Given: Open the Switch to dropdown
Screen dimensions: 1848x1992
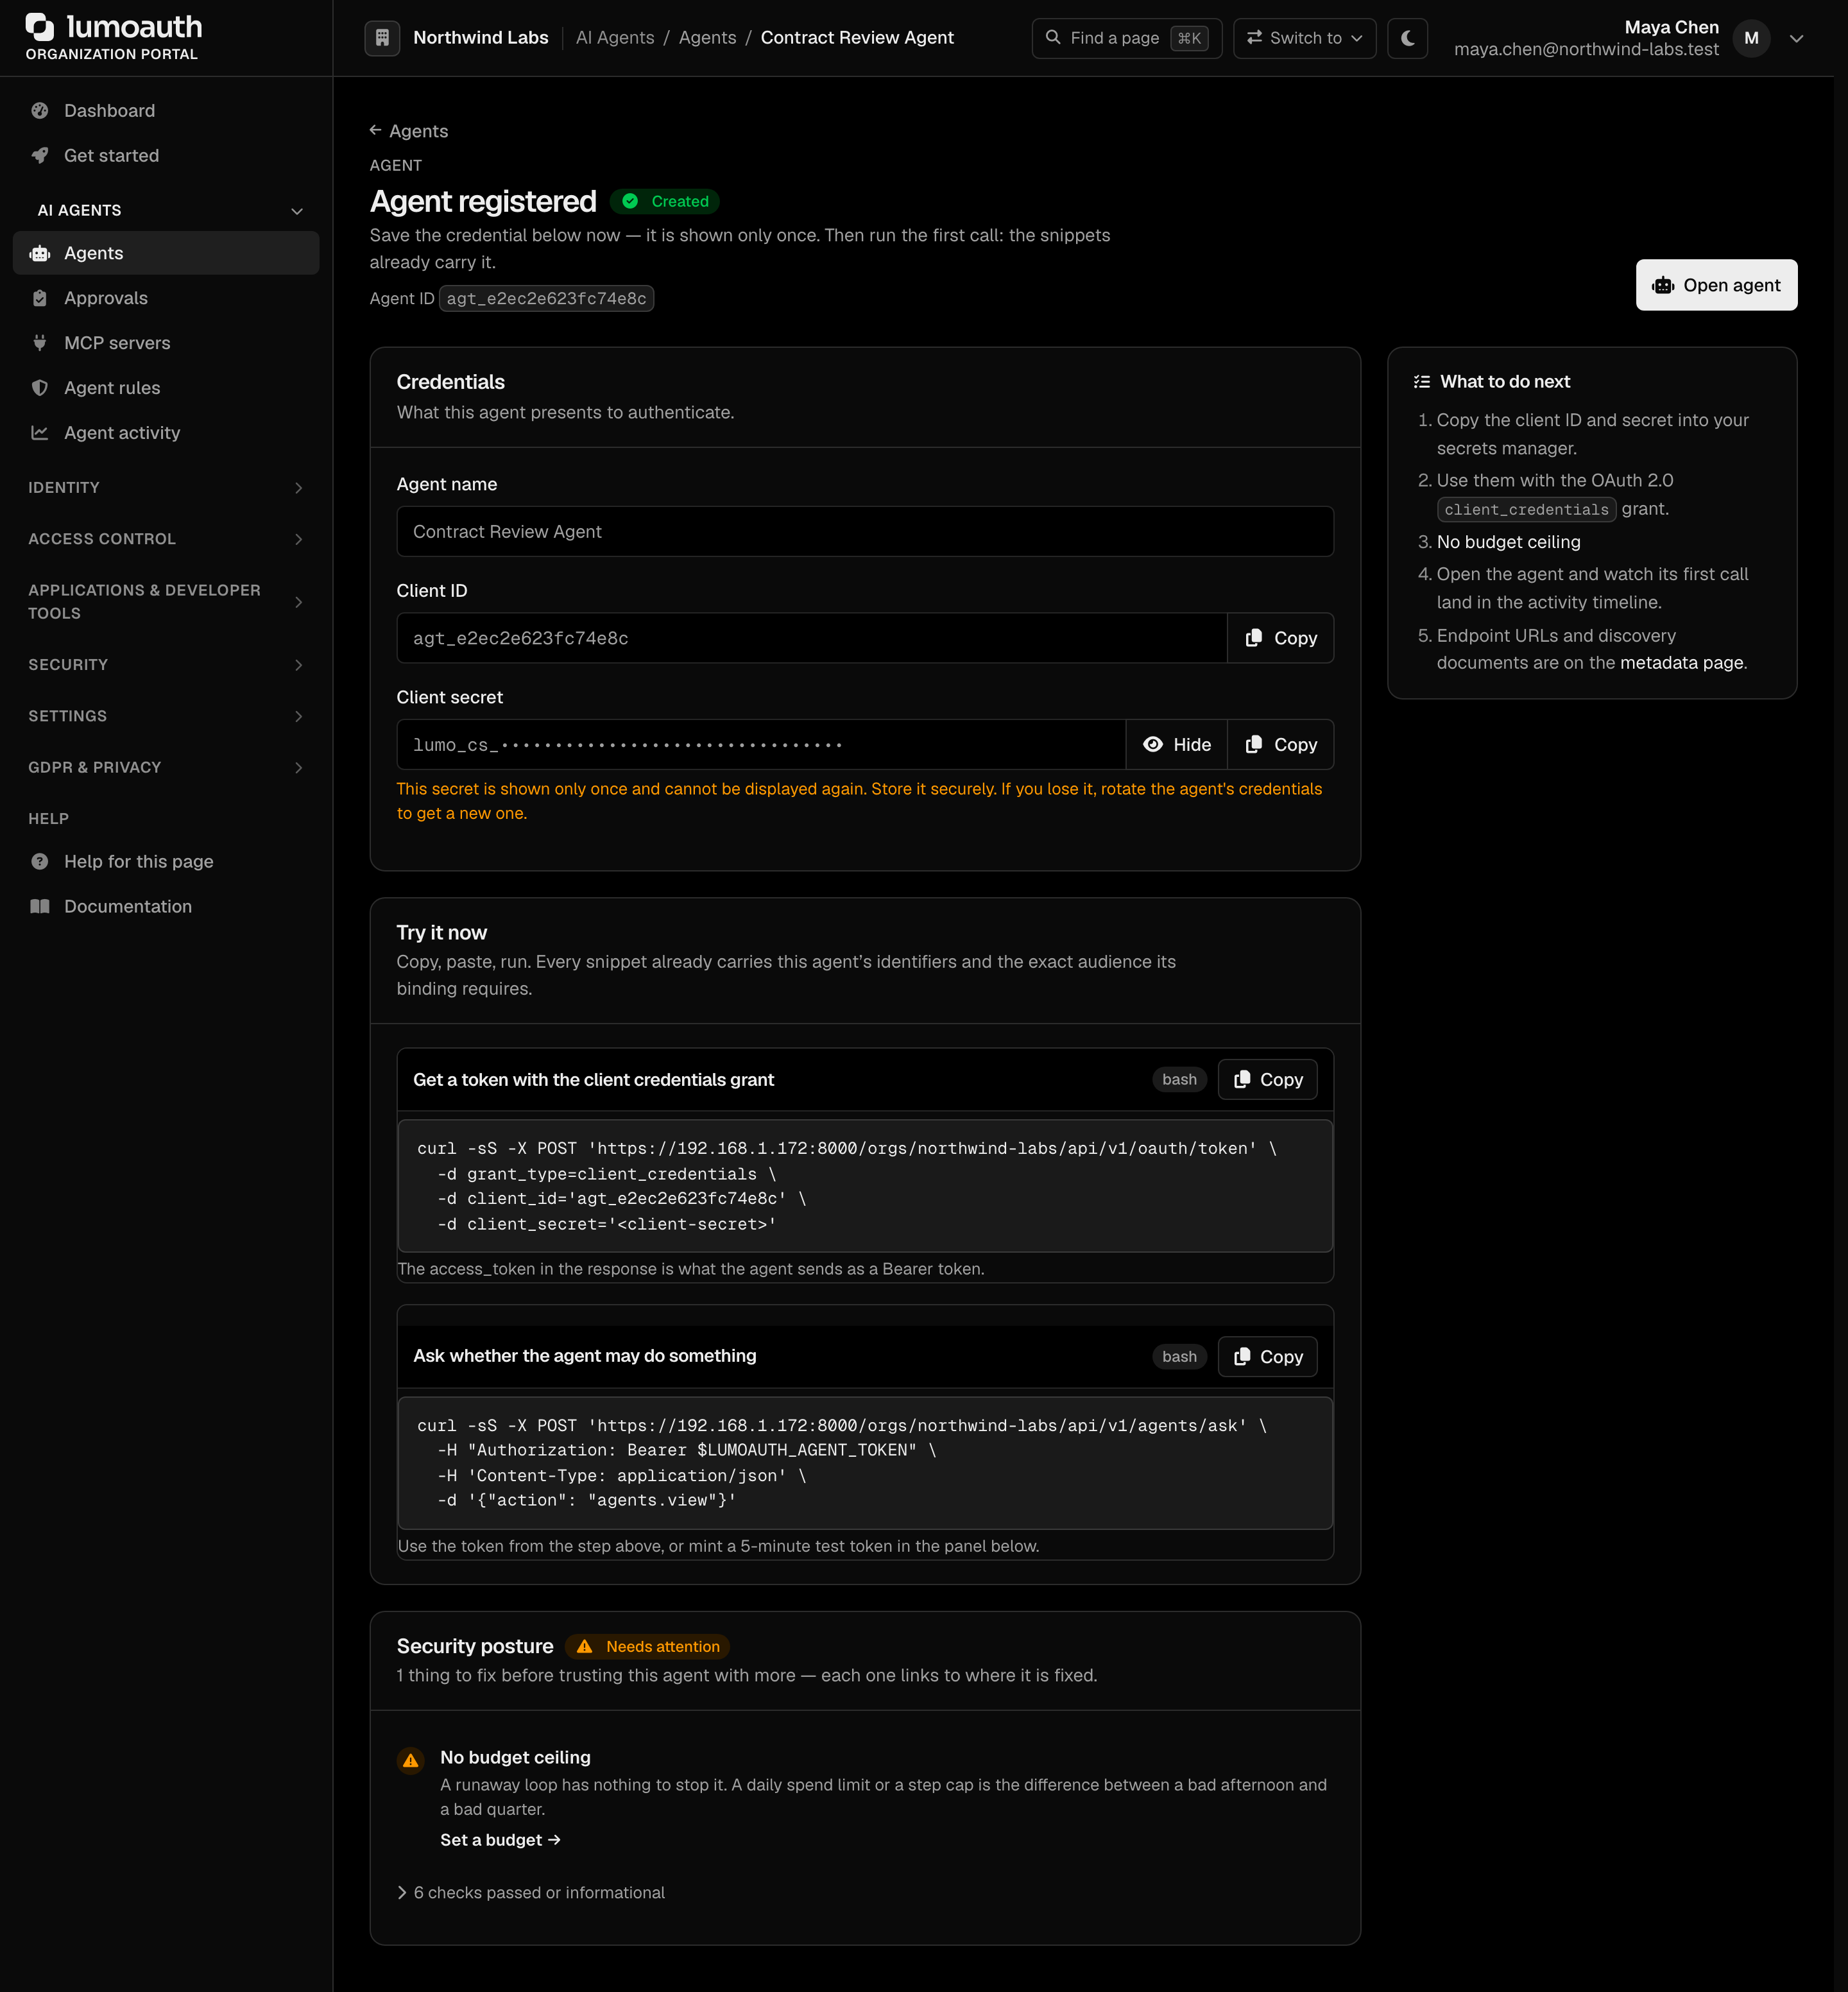Looking at the screenshot, I should 1304,38.
